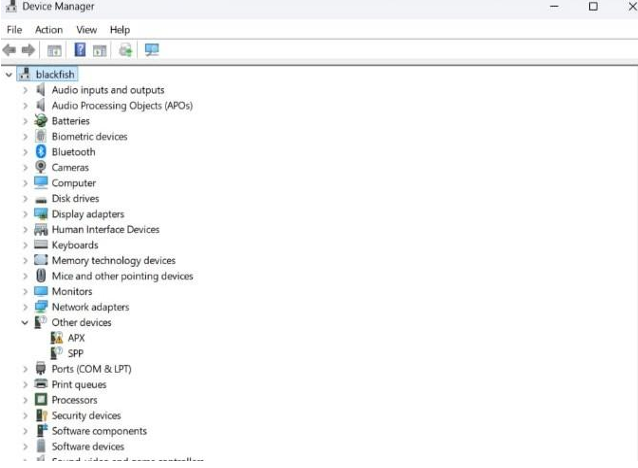Screen dimensions: 638x468
Task: Click the Security devices key icon
Action: click(42, 415)
